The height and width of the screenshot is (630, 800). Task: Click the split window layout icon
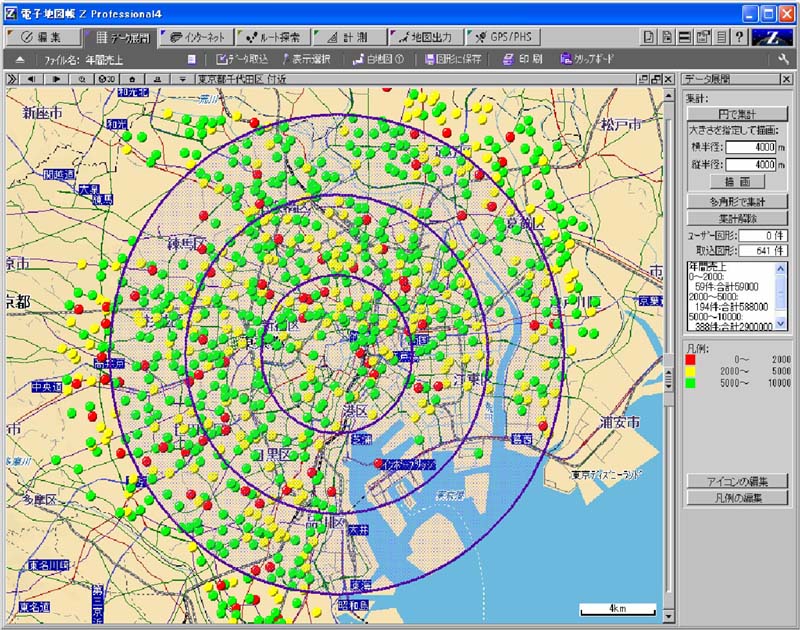tap(685, 37)
